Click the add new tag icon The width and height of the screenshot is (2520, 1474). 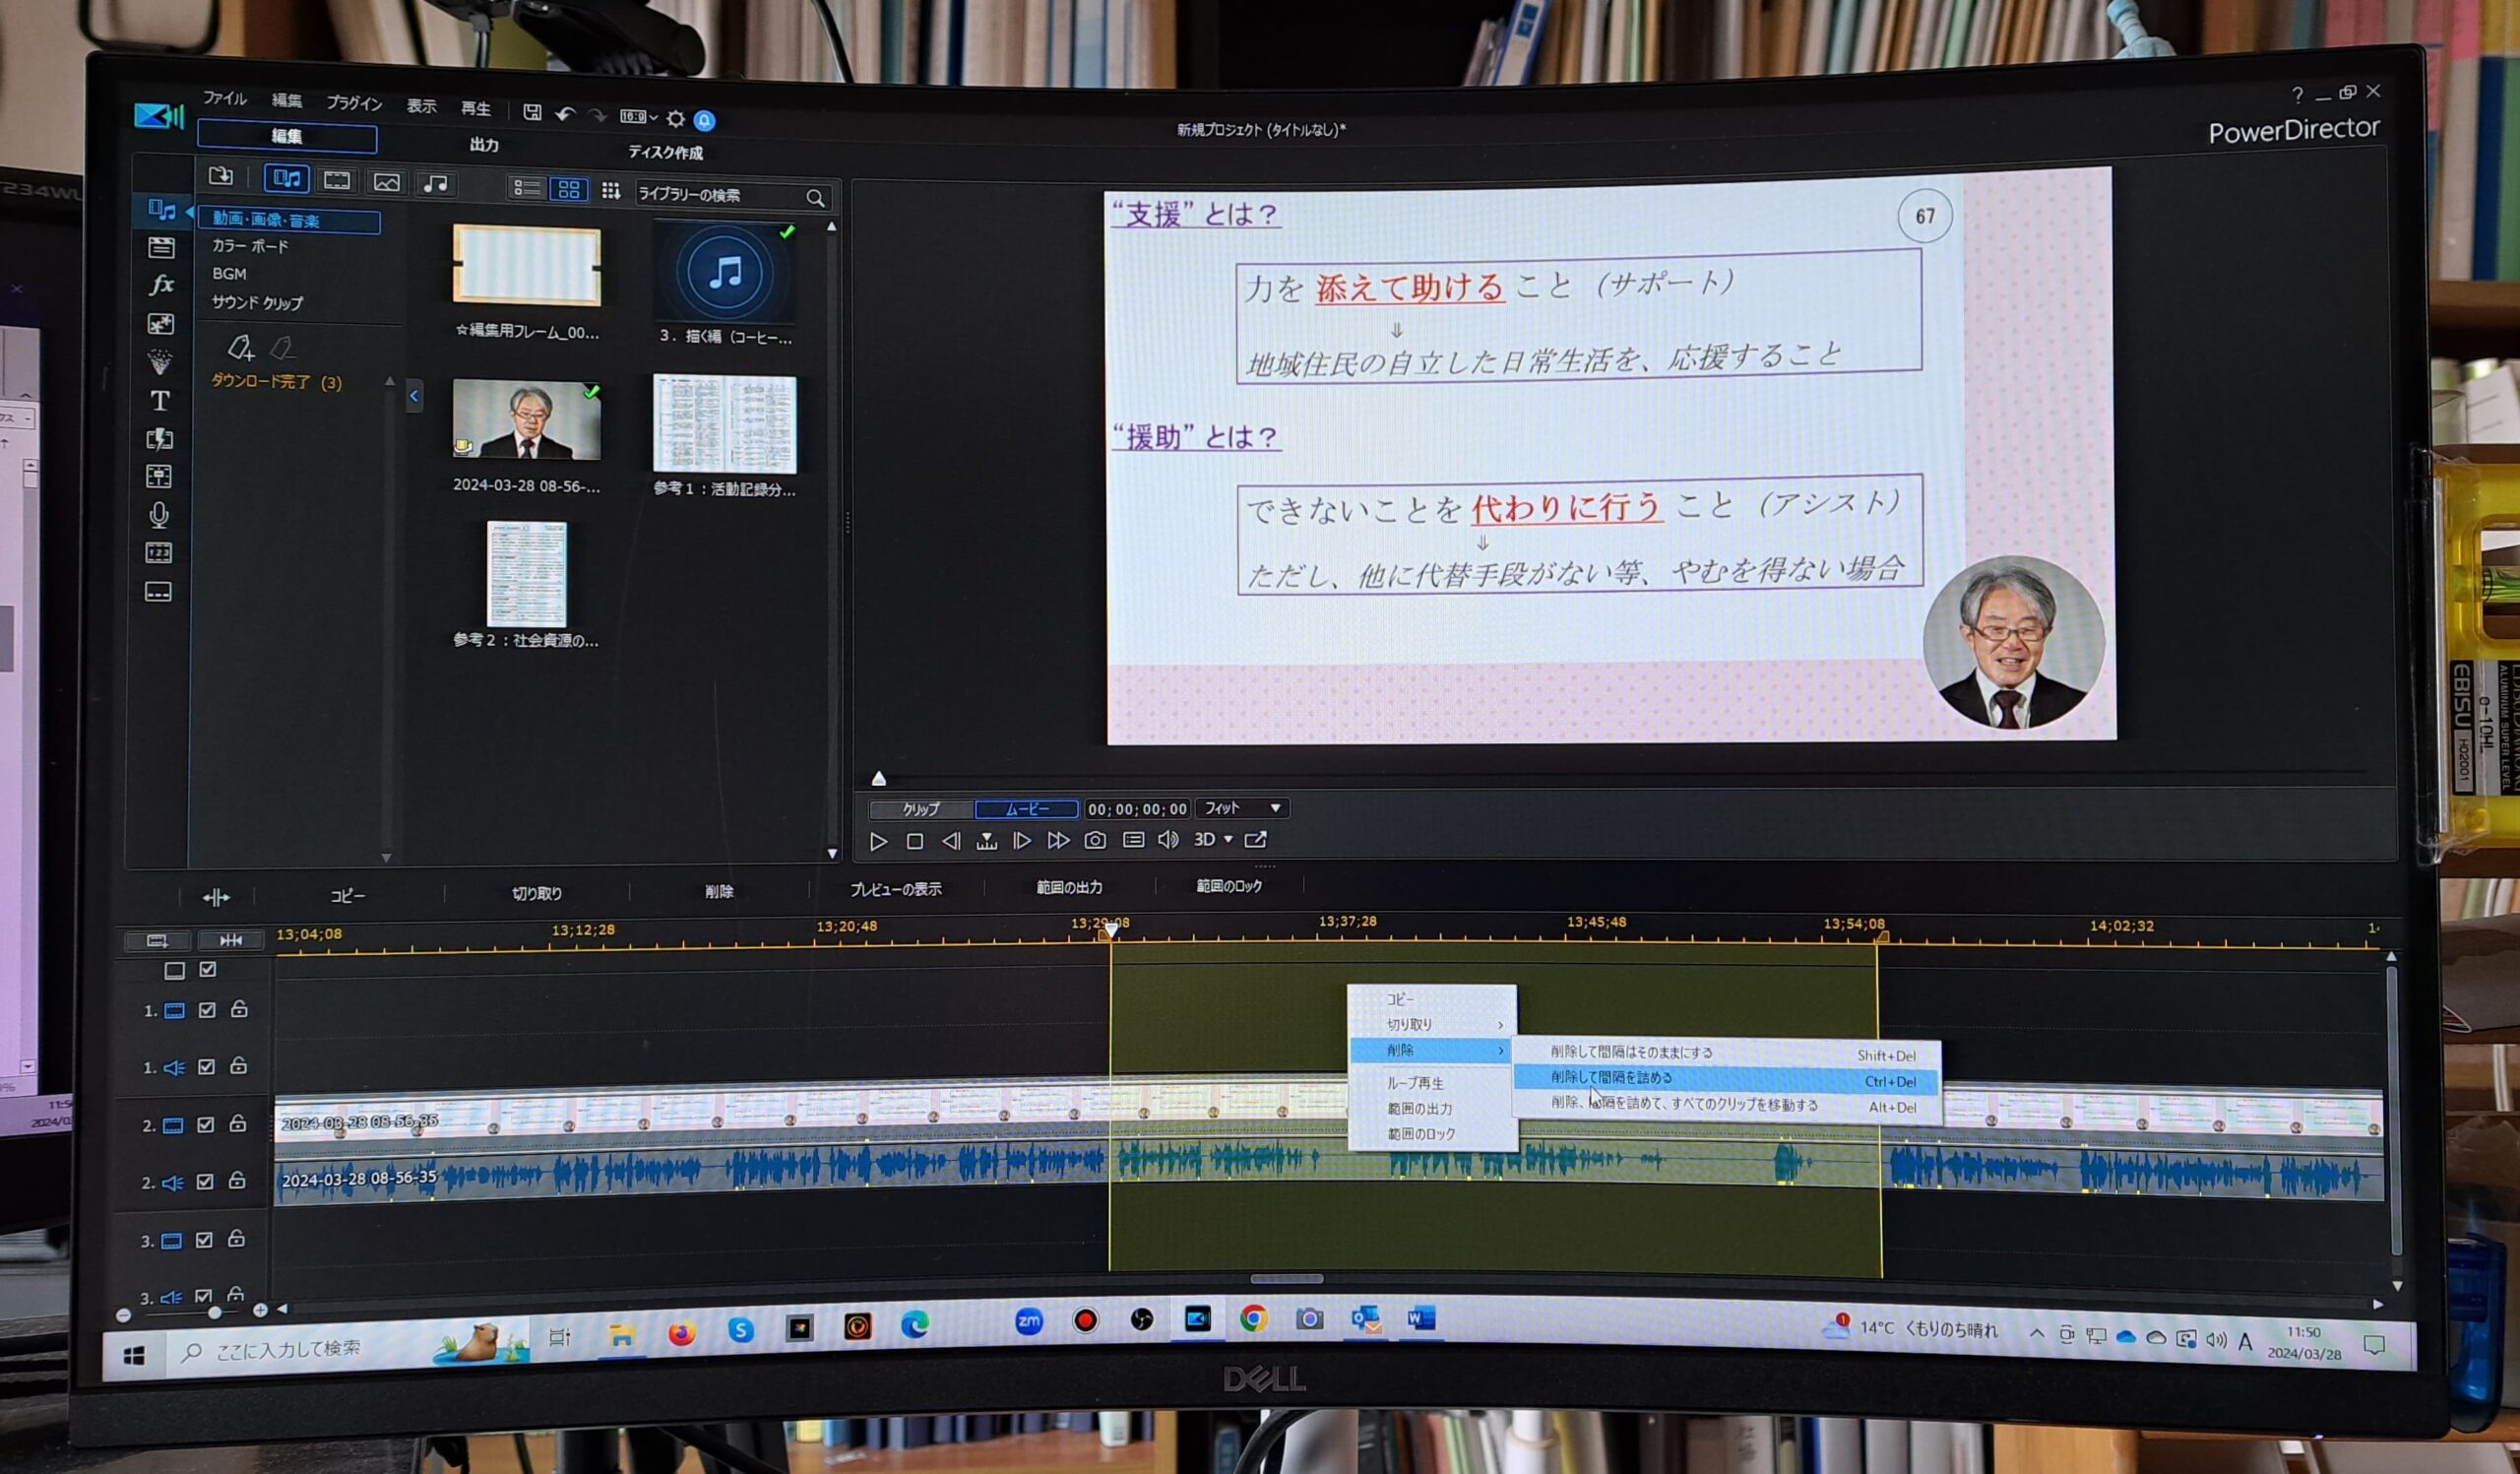240,347
